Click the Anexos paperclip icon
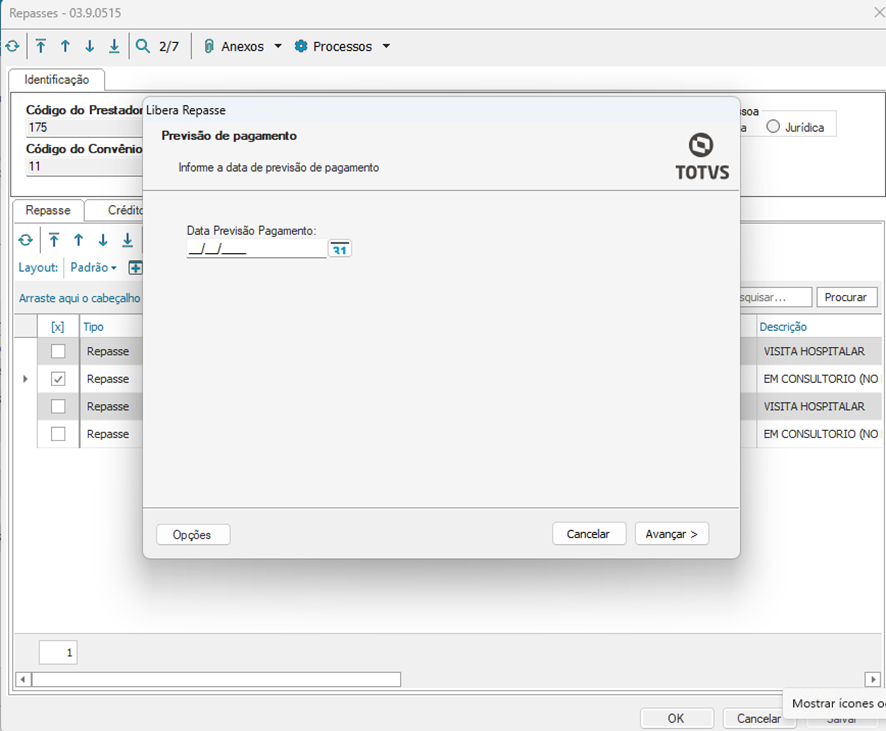This screenshot has width=886, height=731. tap(209, 46)
